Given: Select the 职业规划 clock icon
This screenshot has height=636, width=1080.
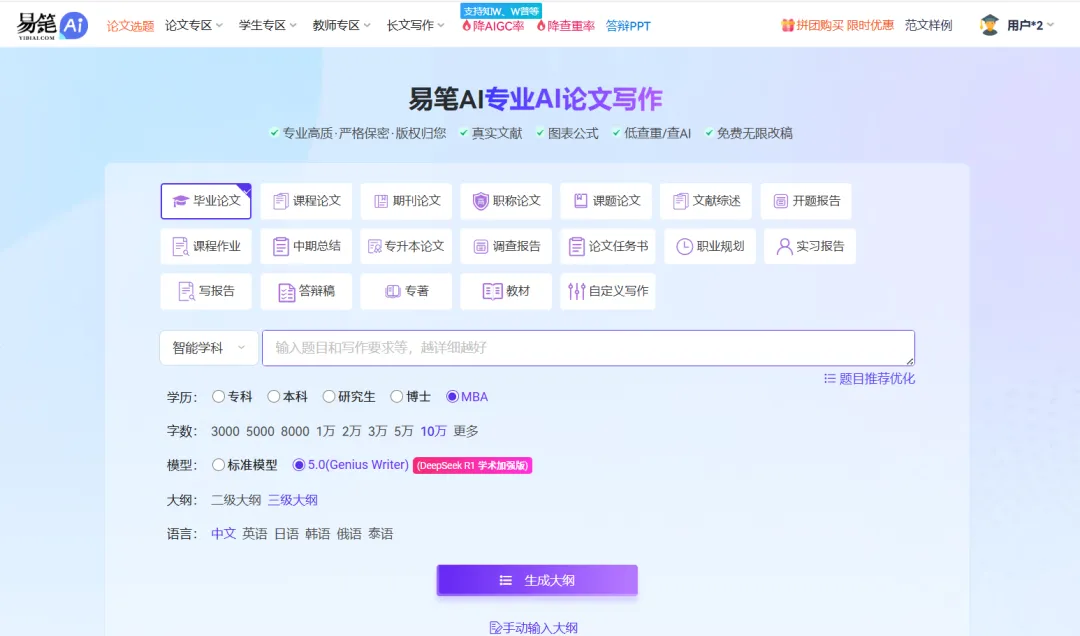Looking at the screenshot, I should point(684,247).
